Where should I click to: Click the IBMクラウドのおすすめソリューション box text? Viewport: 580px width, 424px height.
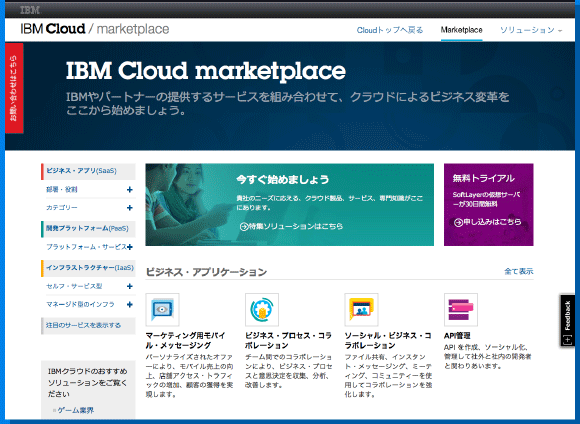click(x=88, y=383)
